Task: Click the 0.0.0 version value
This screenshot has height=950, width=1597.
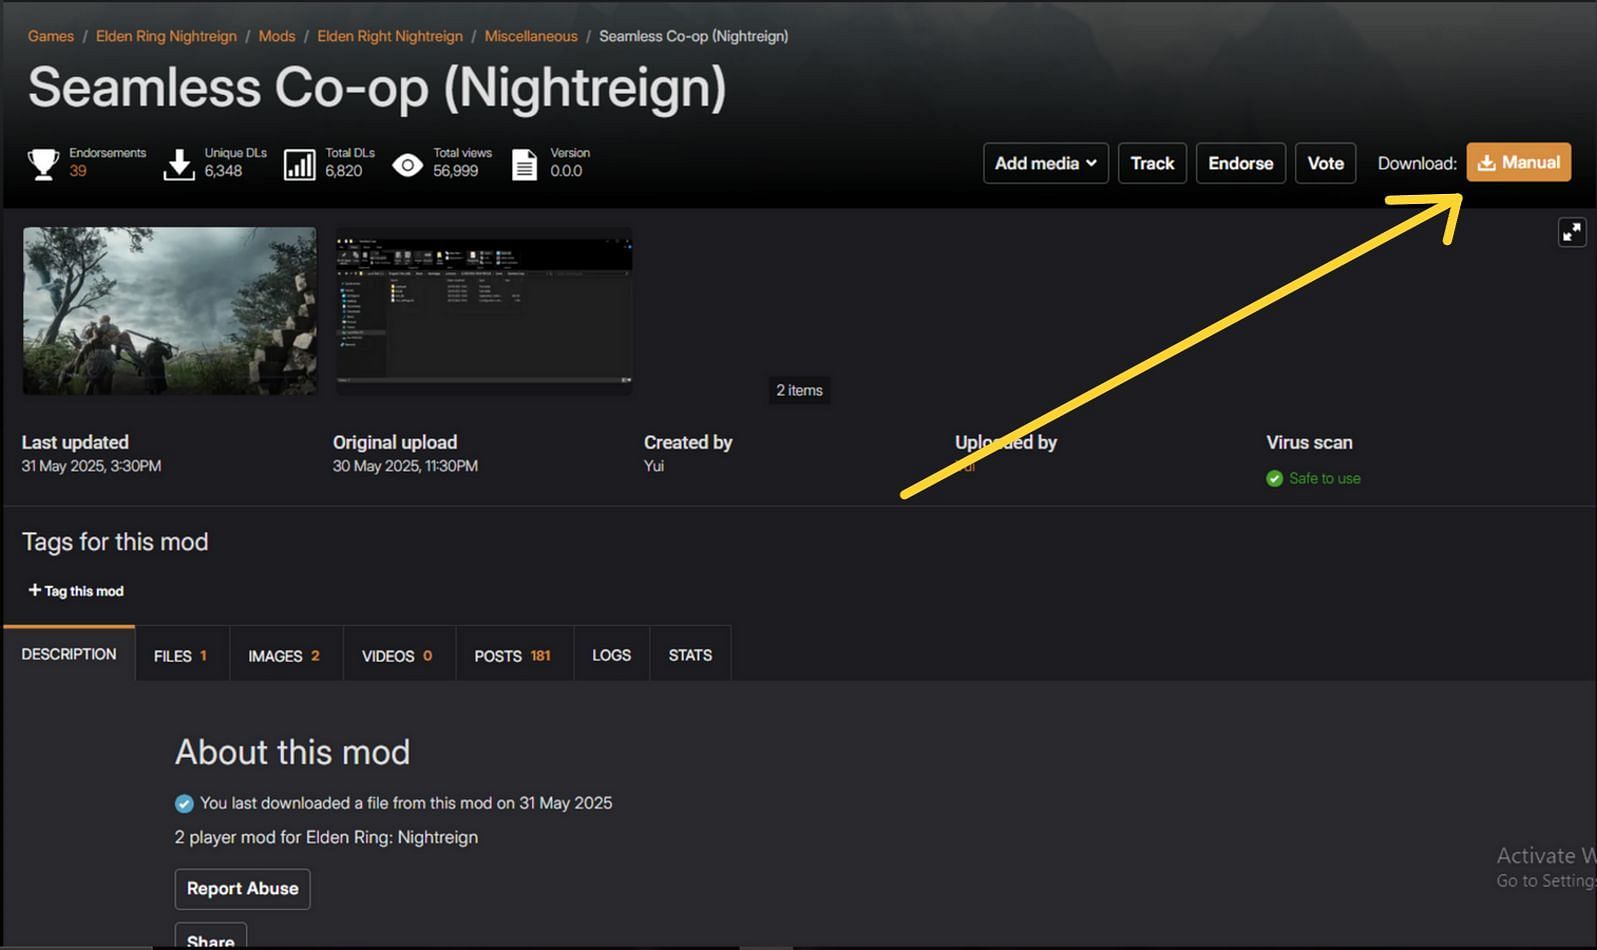Action: pyautogui.click(x=566, y=171)
